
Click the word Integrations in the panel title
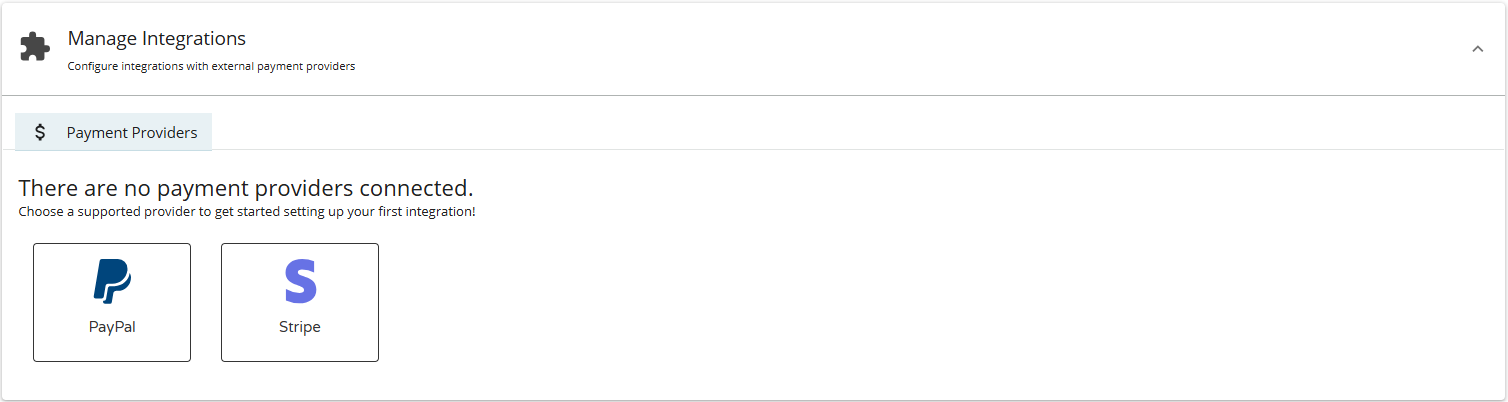click(194, 39)
